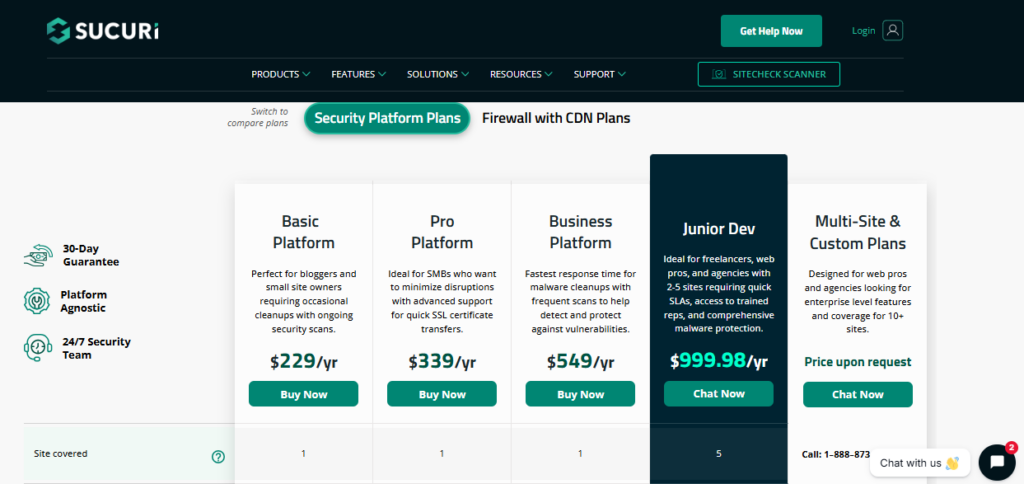Viewport: 1024px width, 484px height.
Task: Open the Chat with us popup
Action: pos(920,463)
